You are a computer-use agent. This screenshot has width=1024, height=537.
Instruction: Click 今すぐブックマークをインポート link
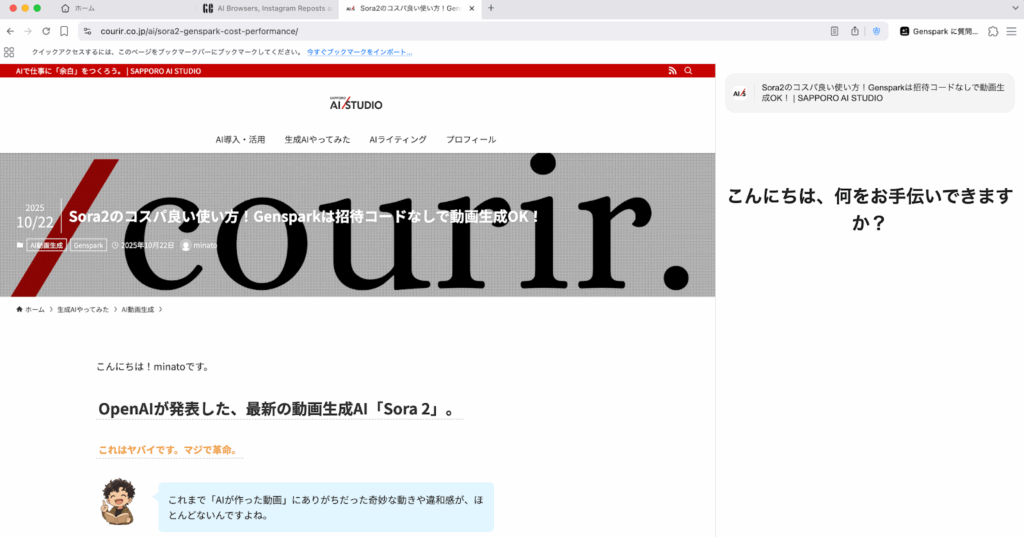click(359, 51)
